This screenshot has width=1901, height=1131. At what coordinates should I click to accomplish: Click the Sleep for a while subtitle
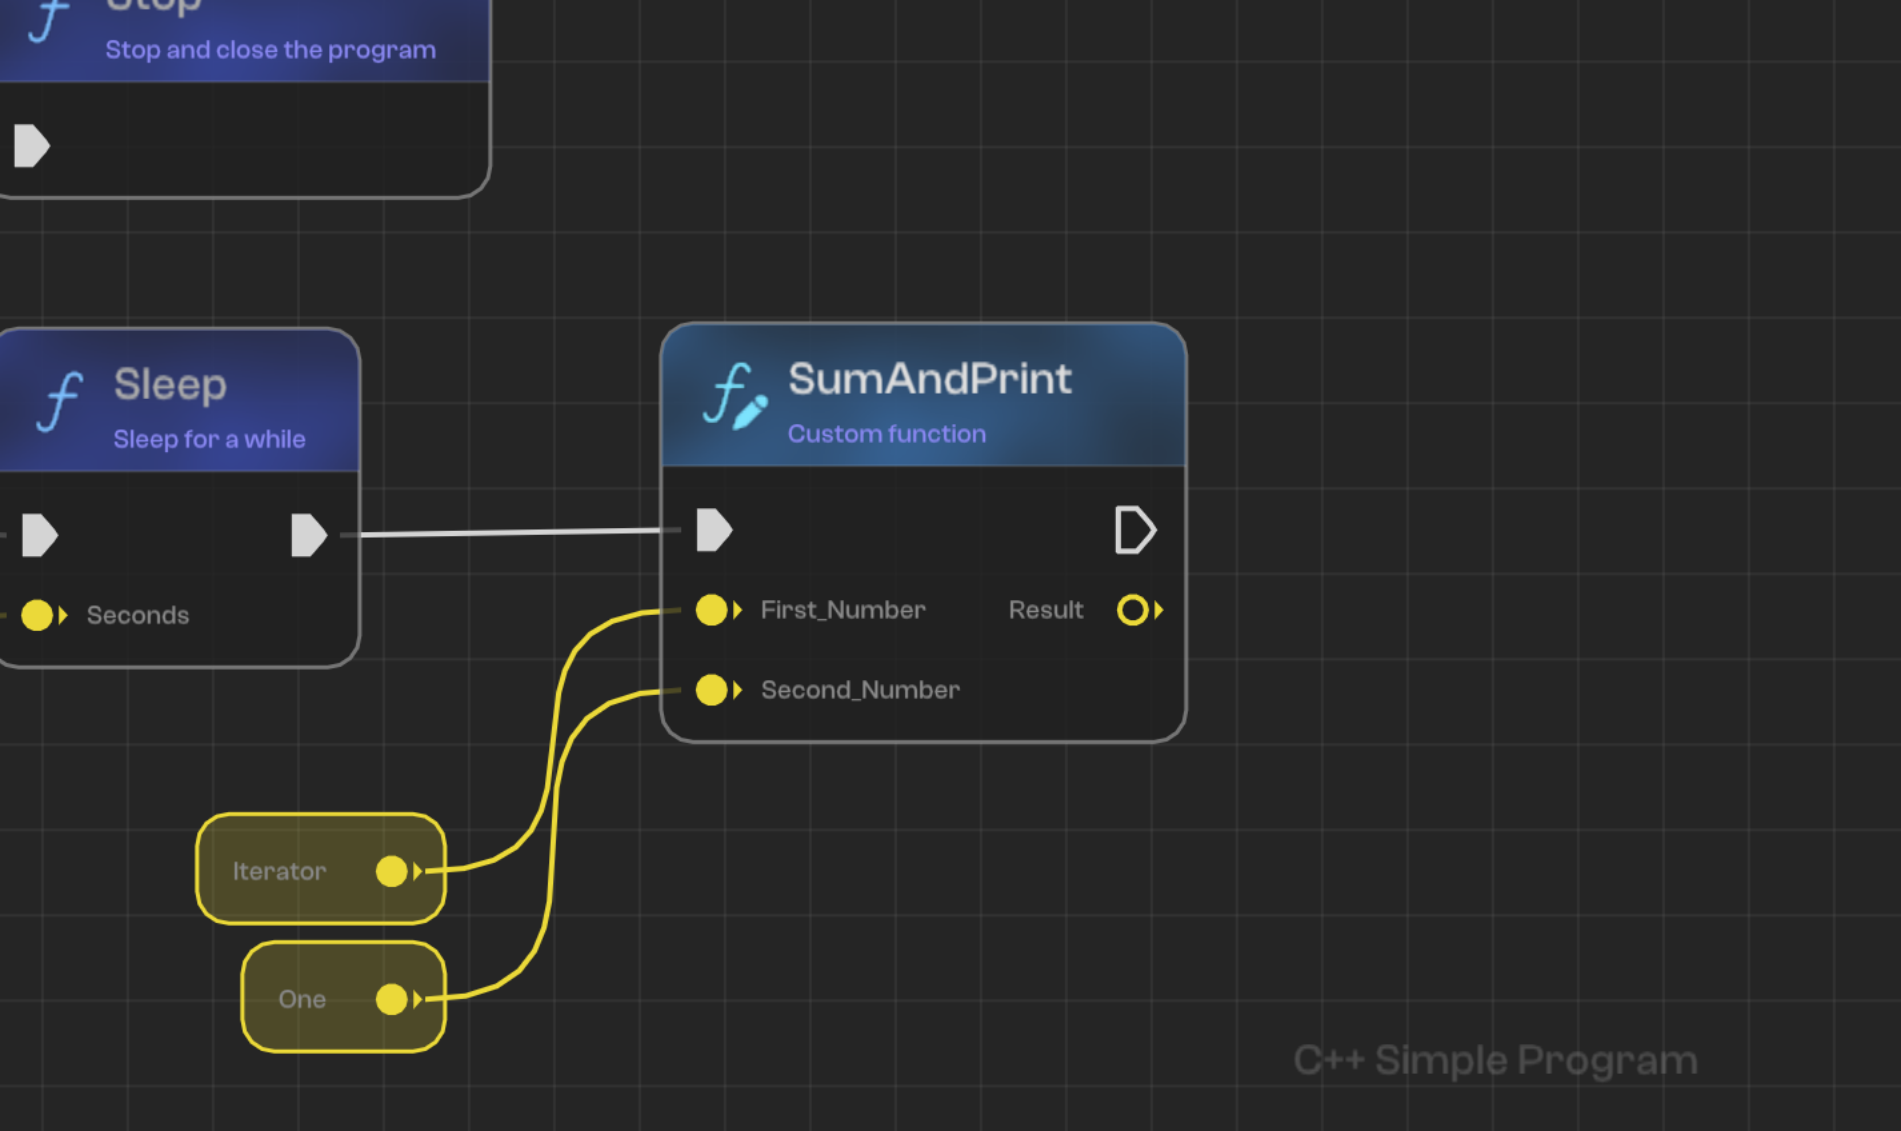click(x=209, y=439)
